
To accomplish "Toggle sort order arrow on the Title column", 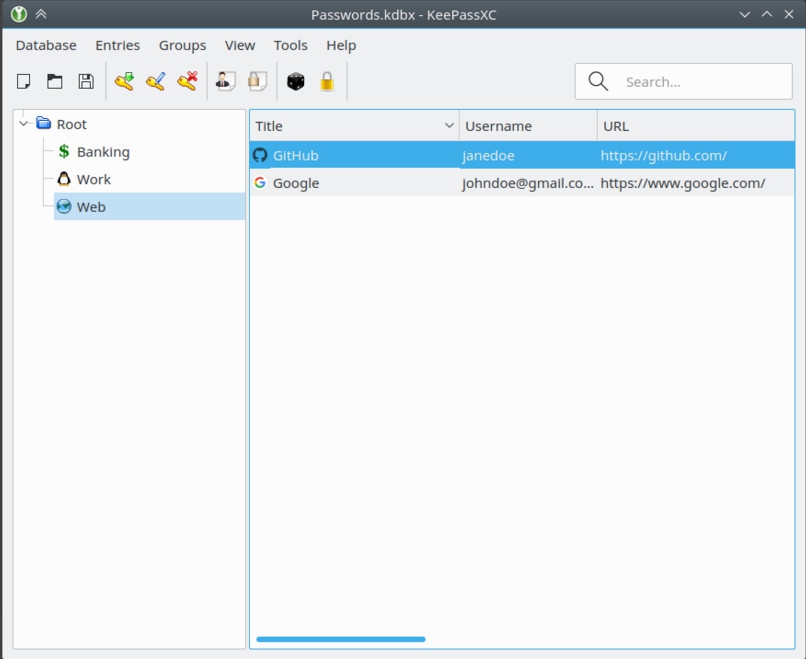I will click(449, 126).
